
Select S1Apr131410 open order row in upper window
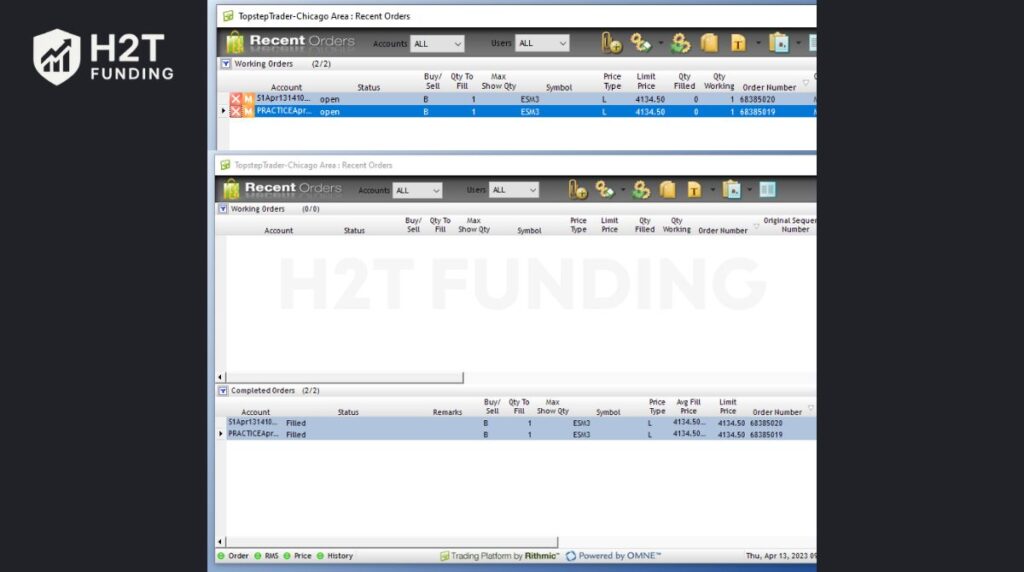[x=522, y=99]
